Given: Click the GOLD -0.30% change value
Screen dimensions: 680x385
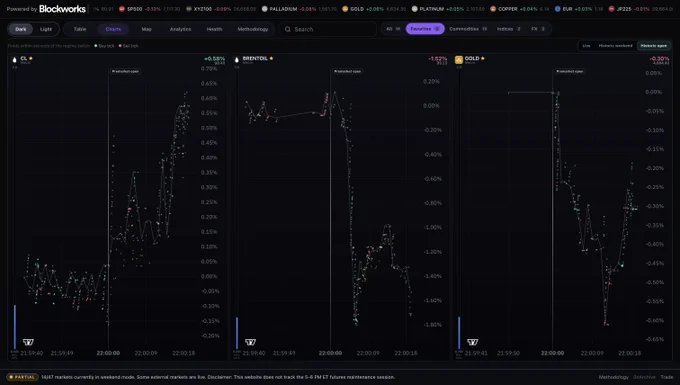Looking at the screenshot, I should pyautogui.click(x=660, y=59).
